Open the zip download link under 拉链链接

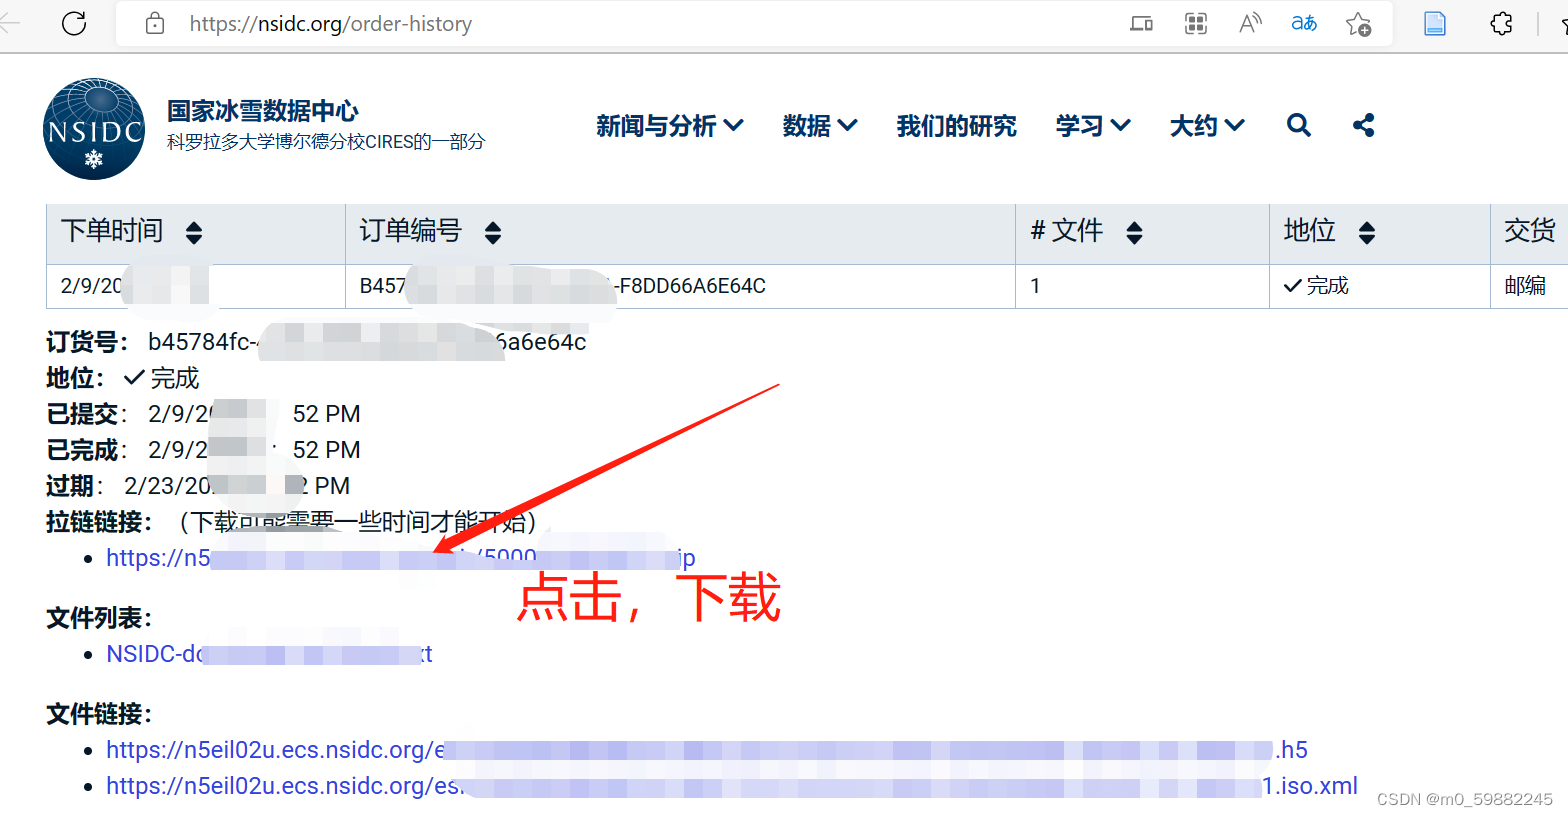tap(400, 558)
